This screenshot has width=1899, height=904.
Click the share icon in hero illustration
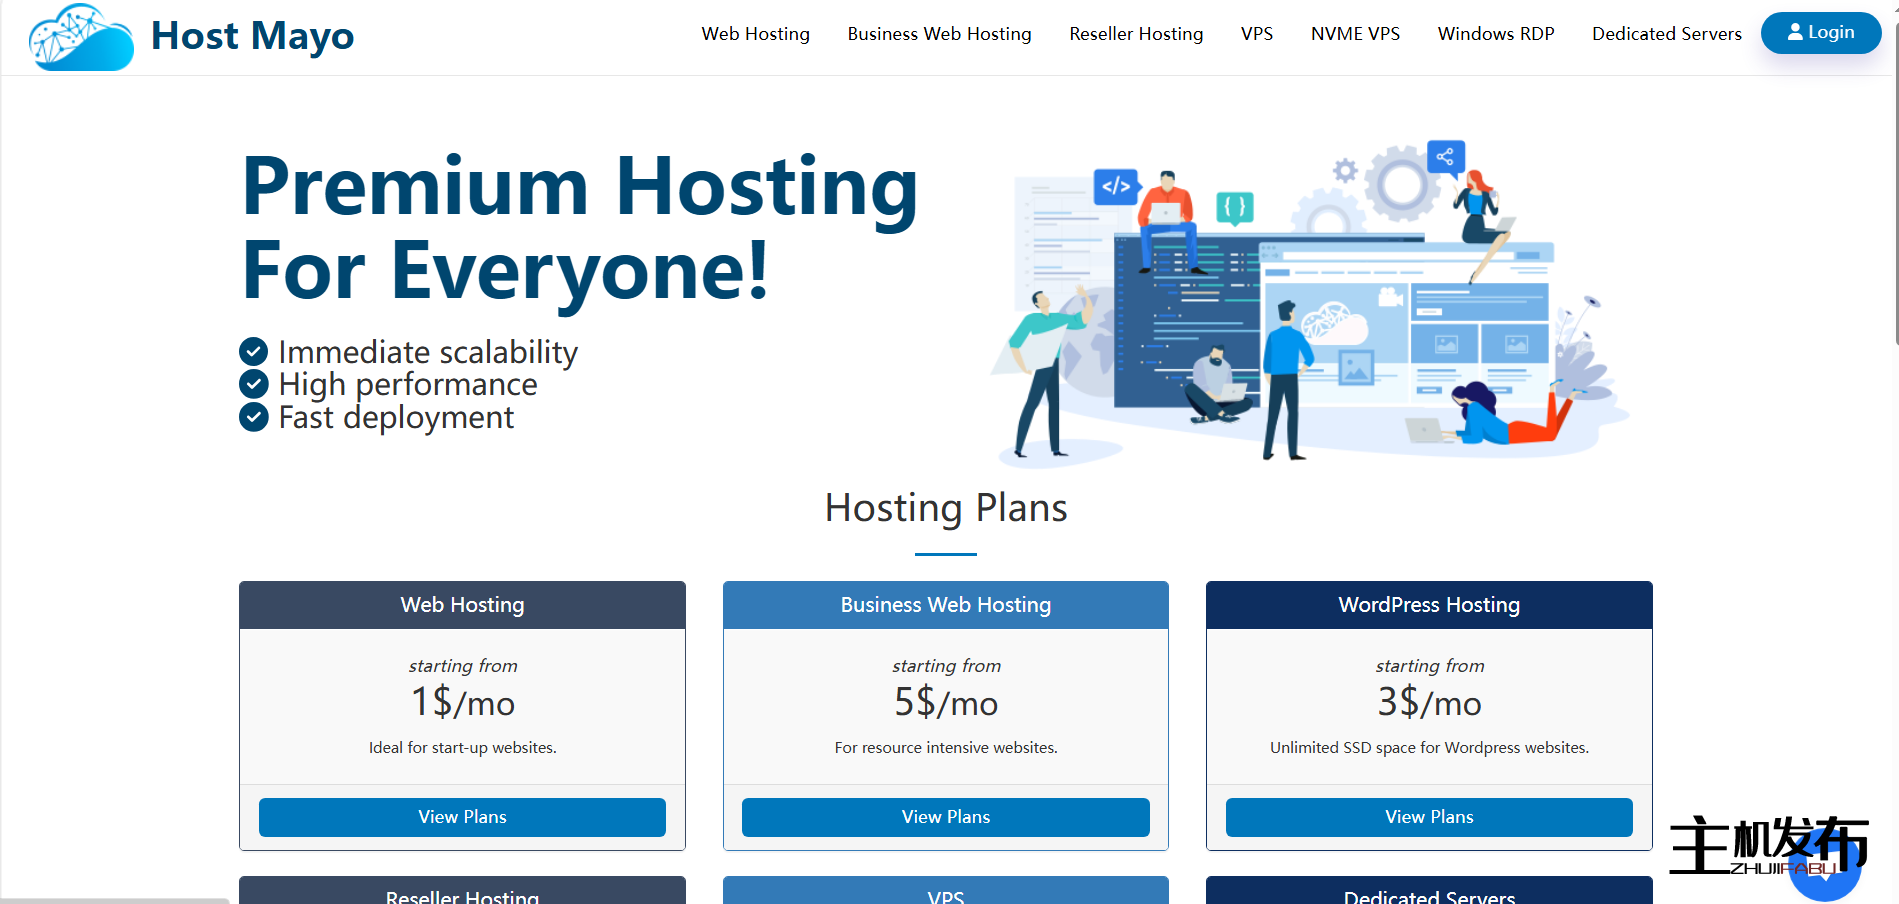(x=1445, y=157)
